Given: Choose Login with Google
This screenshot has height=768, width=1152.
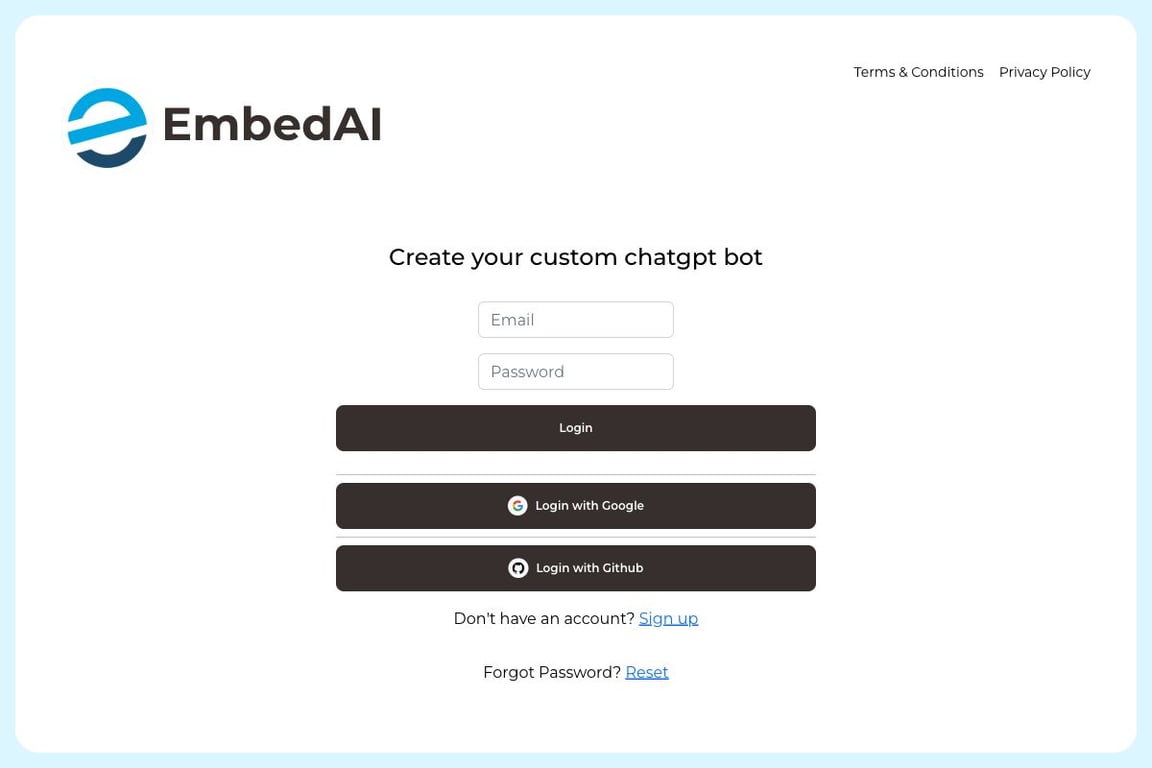Looking at the screenshot, I should (576, 506).
